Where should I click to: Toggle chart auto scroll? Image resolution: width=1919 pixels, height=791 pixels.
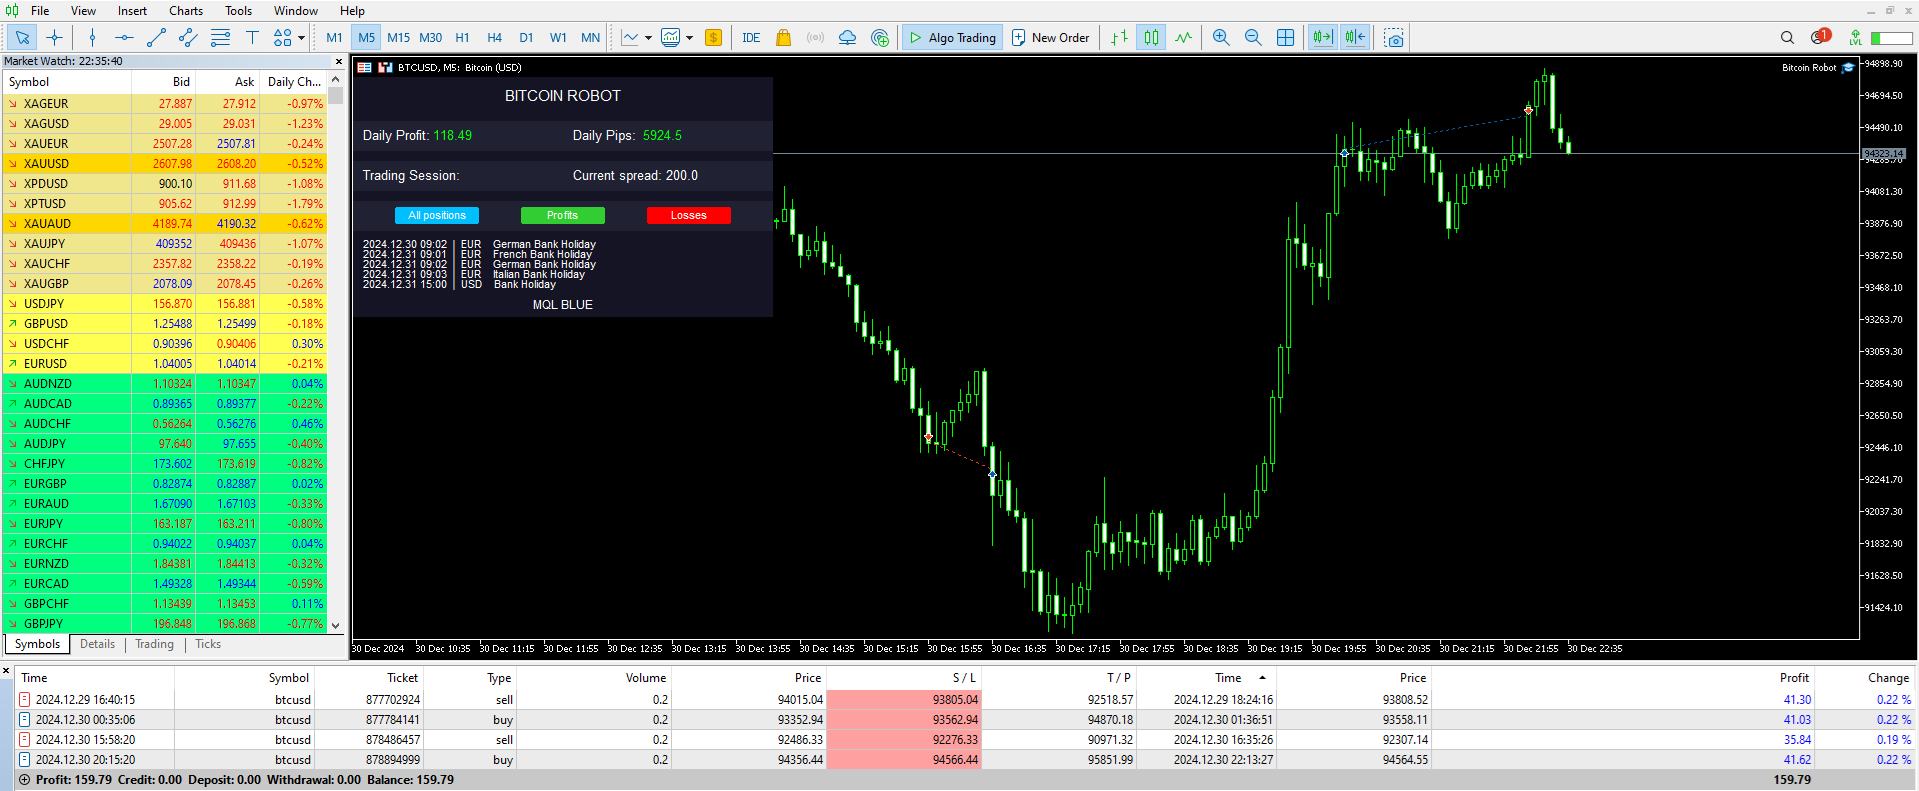pos(1323,38)
